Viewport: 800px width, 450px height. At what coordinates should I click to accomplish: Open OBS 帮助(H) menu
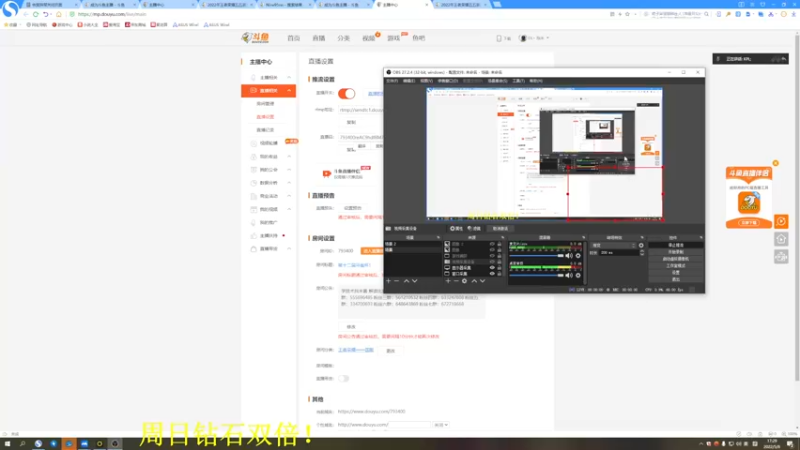coord(536,81)
